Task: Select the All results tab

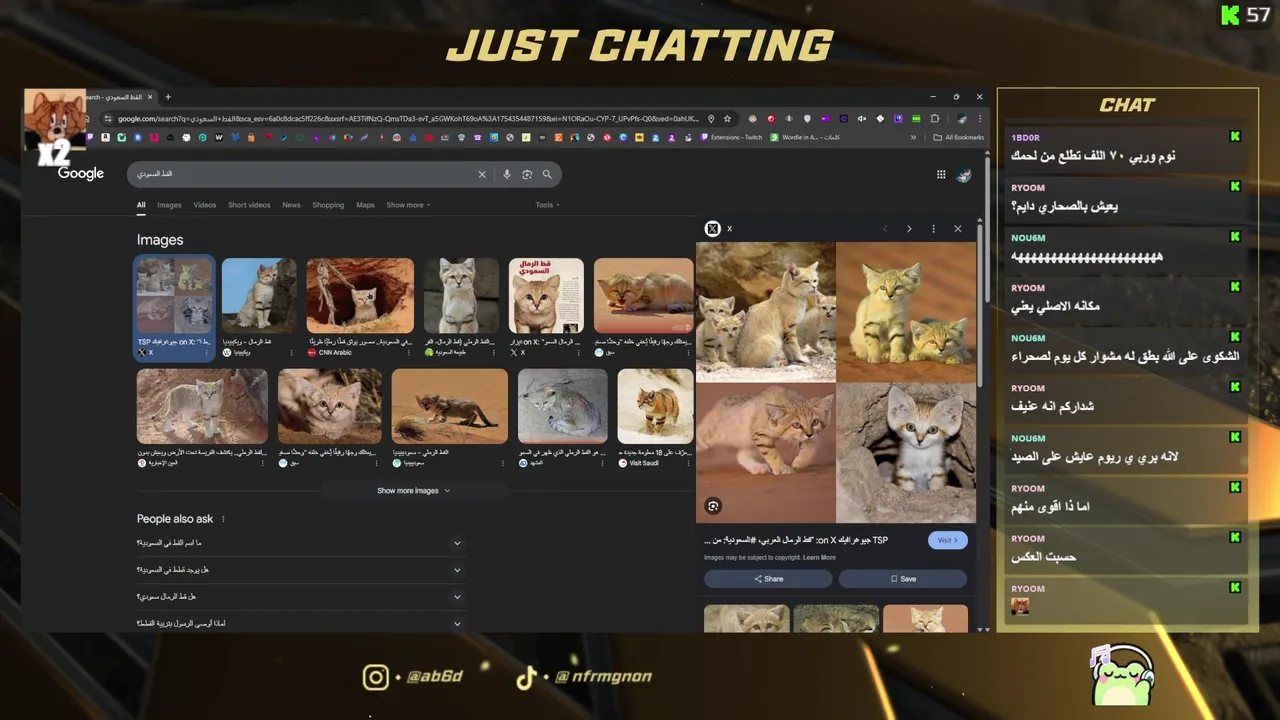Action: 141,205
